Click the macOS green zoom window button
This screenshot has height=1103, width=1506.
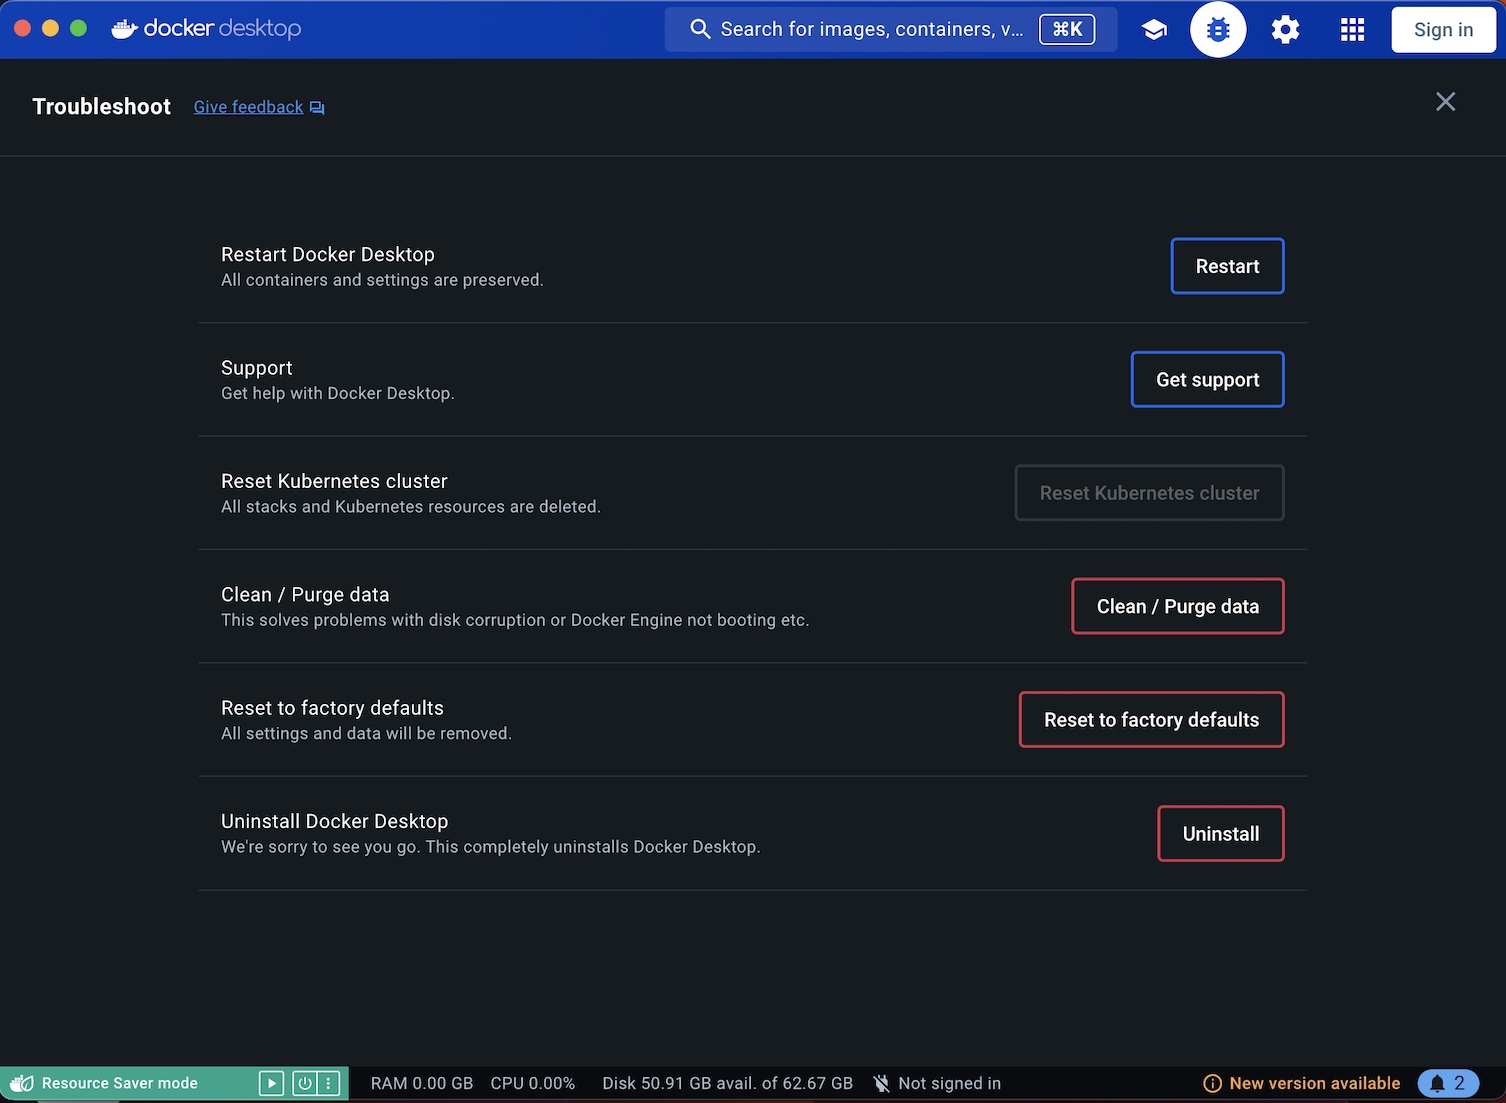point(78,29)
